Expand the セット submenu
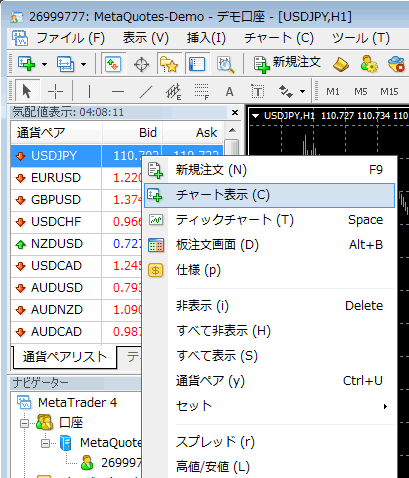The width and height of the screenshot is (409, 478). (269, 406)
